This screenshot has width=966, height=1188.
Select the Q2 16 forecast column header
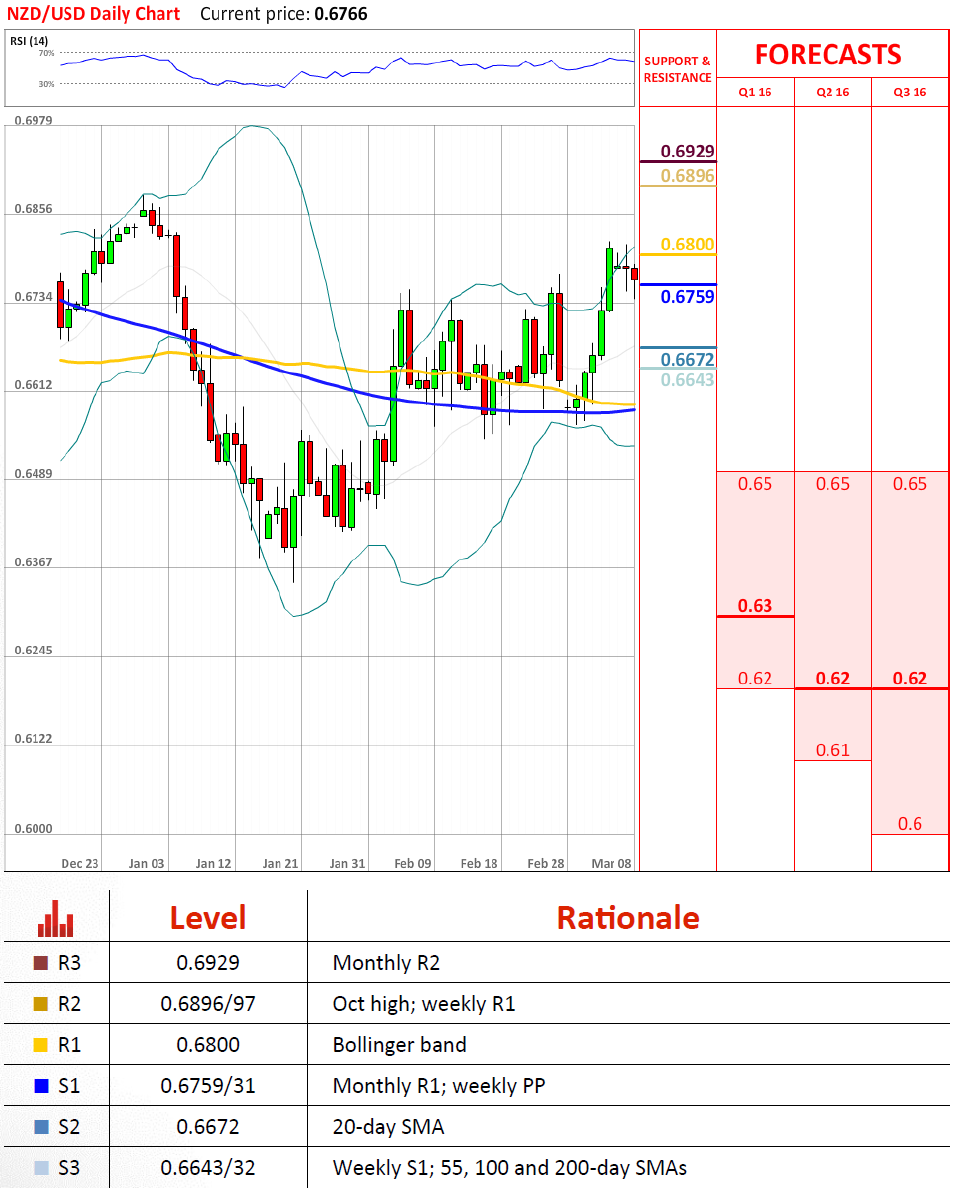tap(833, 92)
